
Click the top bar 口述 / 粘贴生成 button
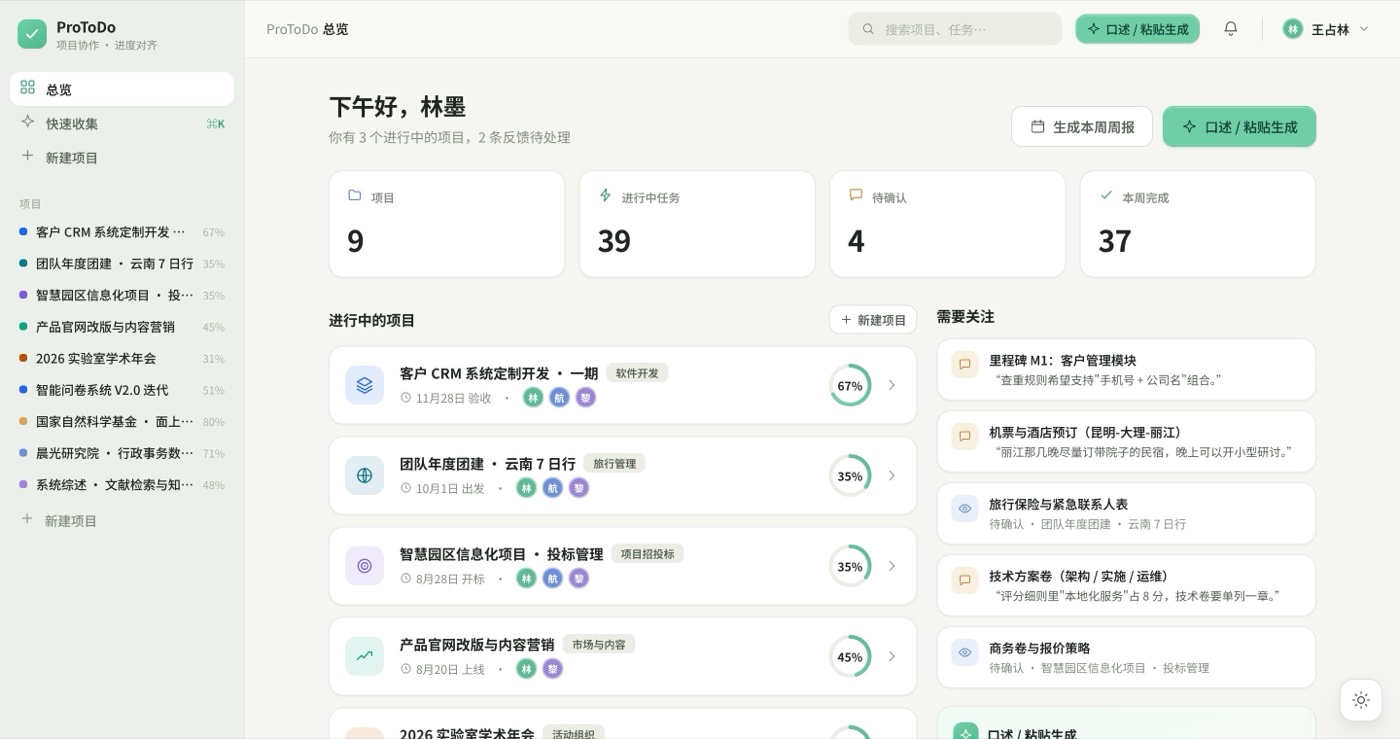click(x=1137, y=29)
